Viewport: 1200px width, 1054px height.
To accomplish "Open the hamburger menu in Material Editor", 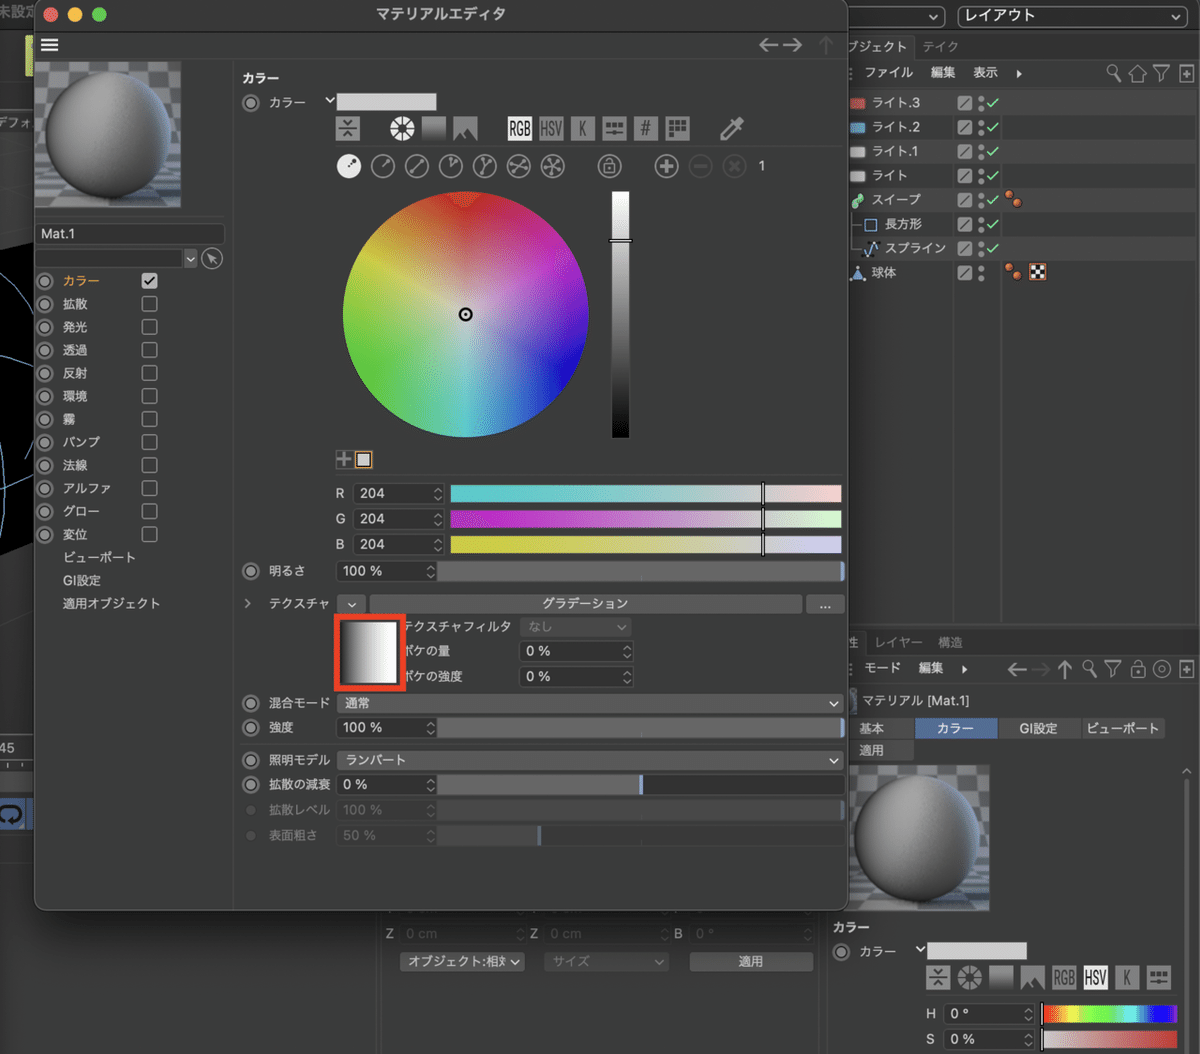I will [49, 45].
